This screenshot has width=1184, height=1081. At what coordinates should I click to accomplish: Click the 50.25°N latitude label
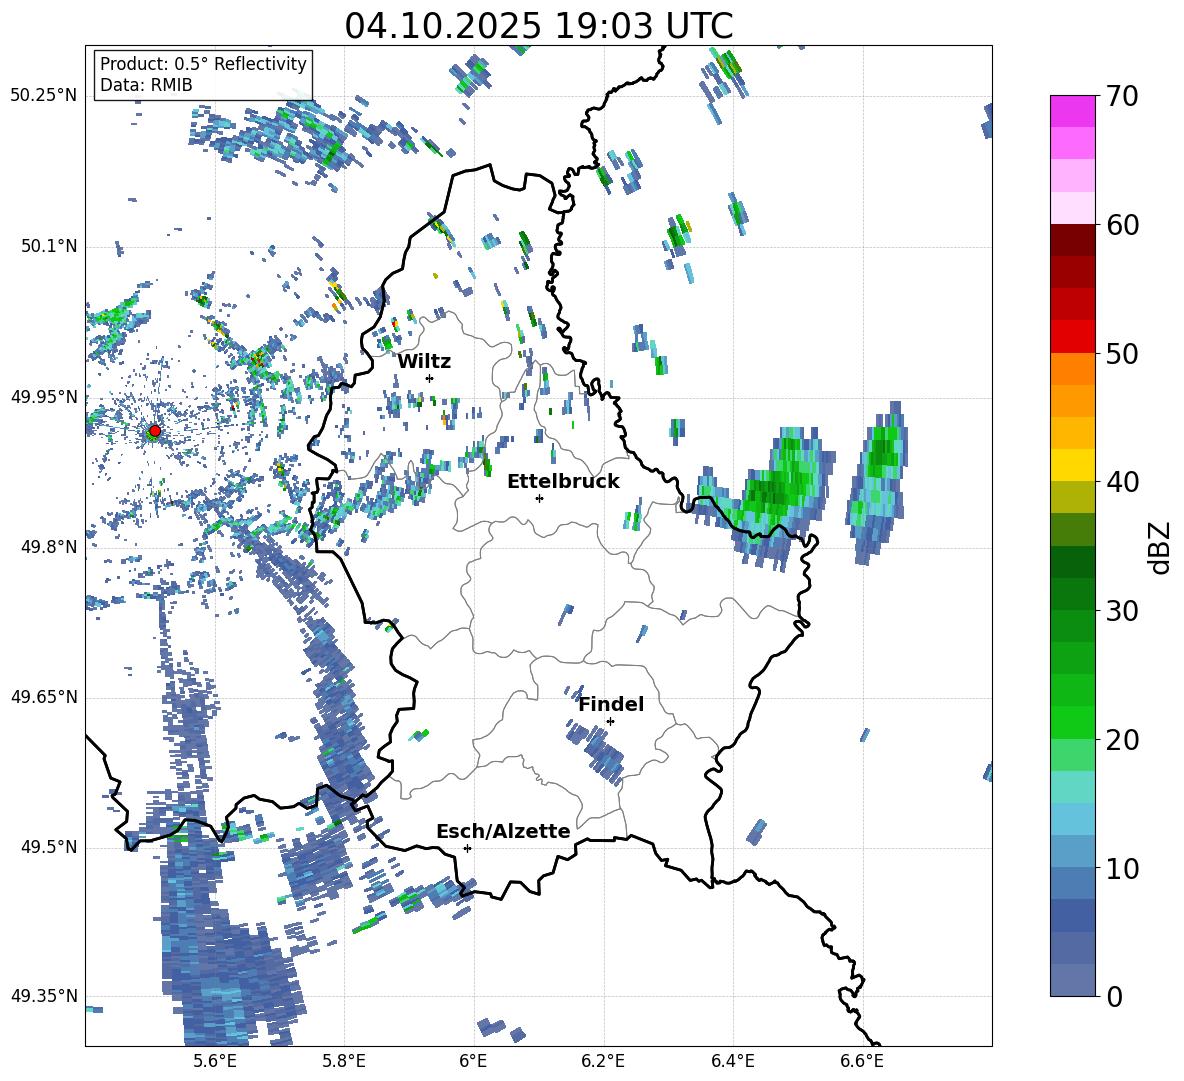click(44, 96)
